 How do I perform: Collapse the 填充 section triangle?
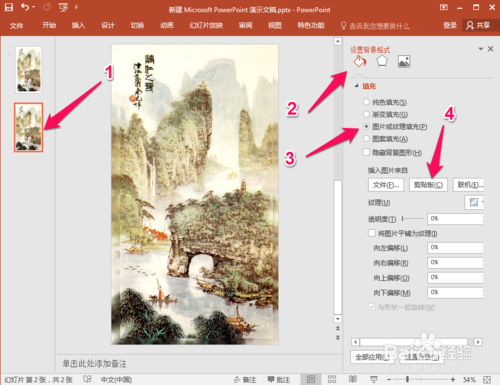click(x=356, y=86)
